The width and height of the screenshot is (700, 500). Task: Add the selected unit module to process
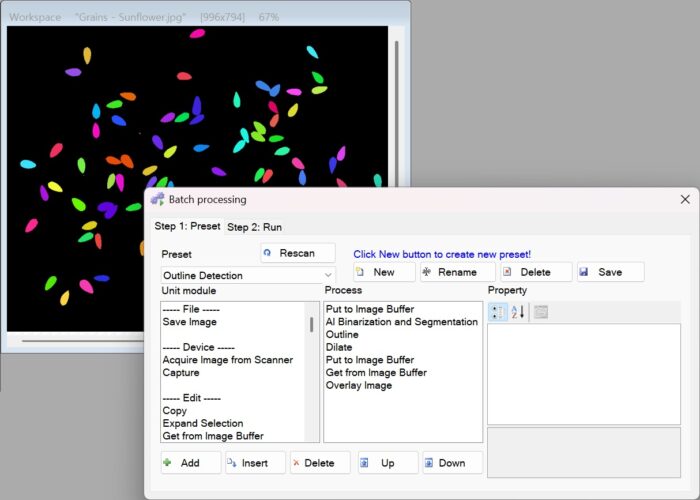click(x=191, y=463)
